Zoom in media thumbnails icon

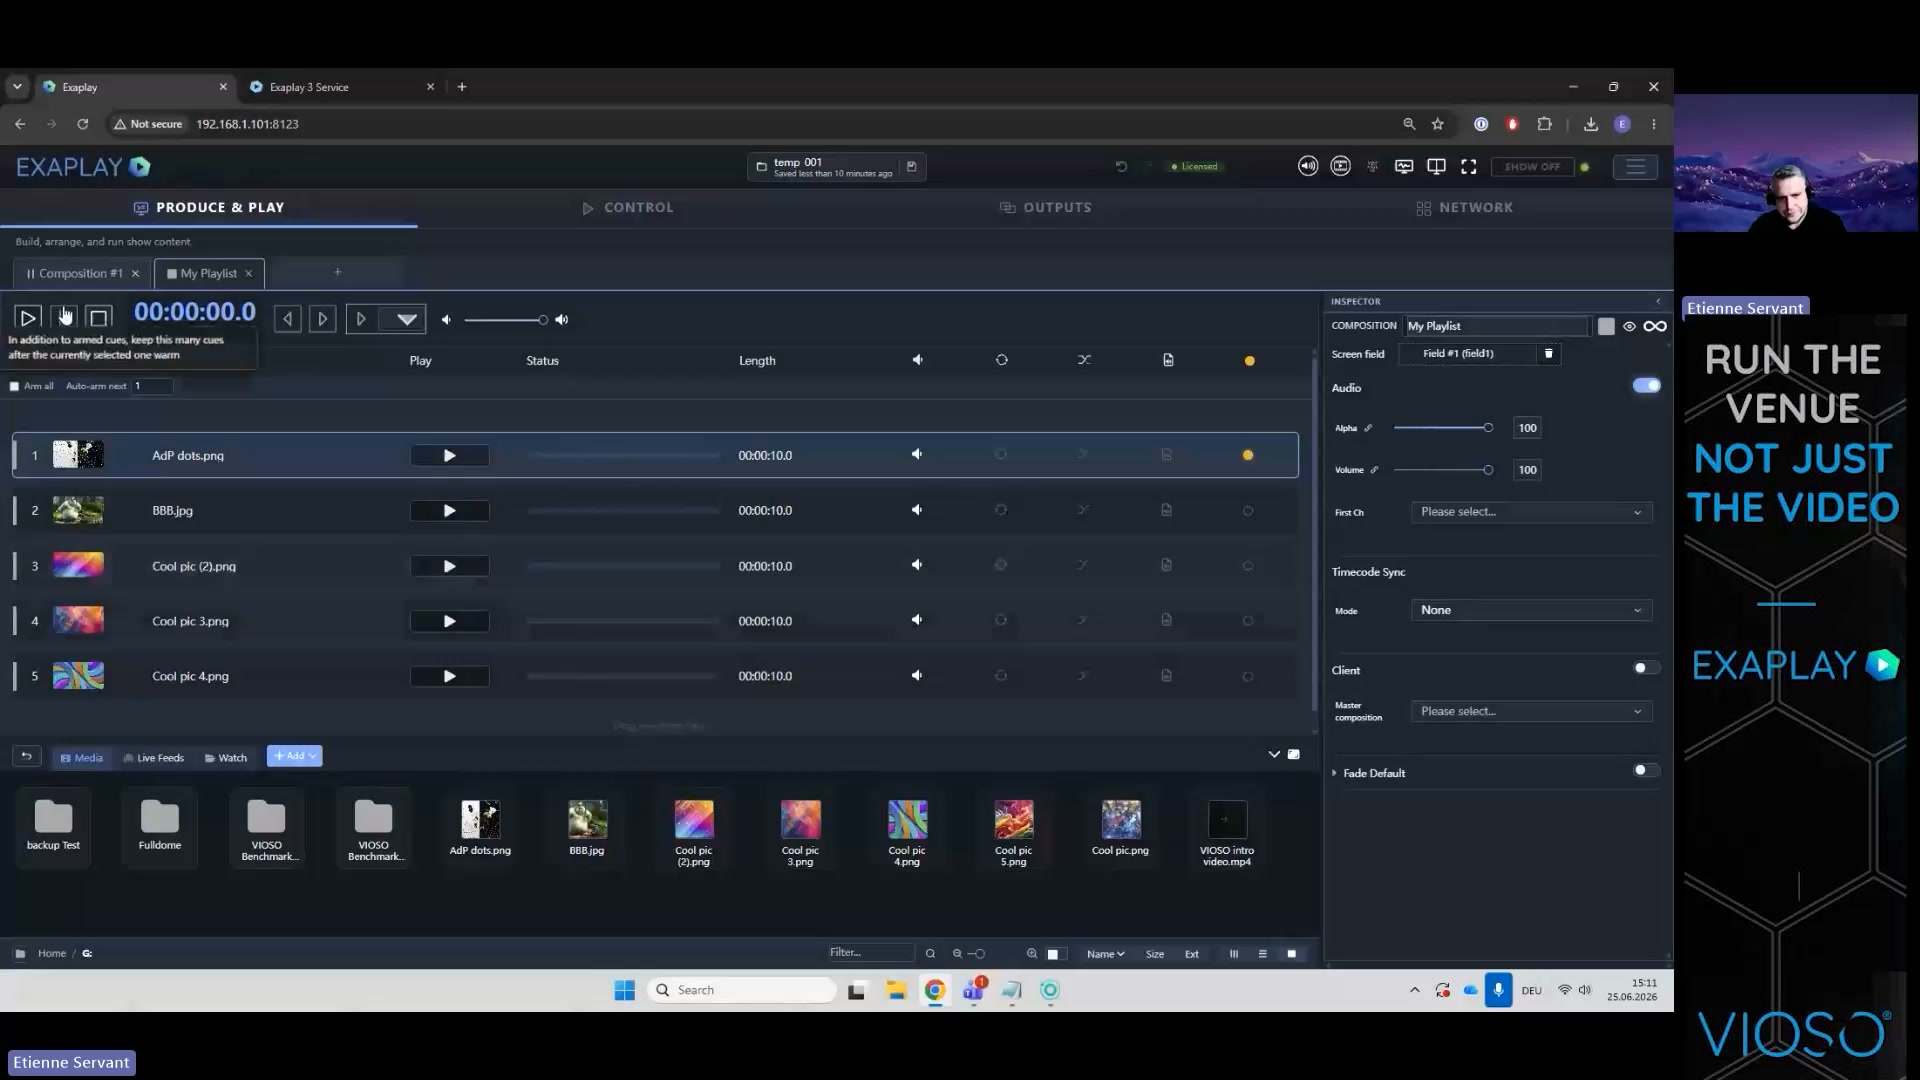pyautogui.click(x=1032, y=954)
